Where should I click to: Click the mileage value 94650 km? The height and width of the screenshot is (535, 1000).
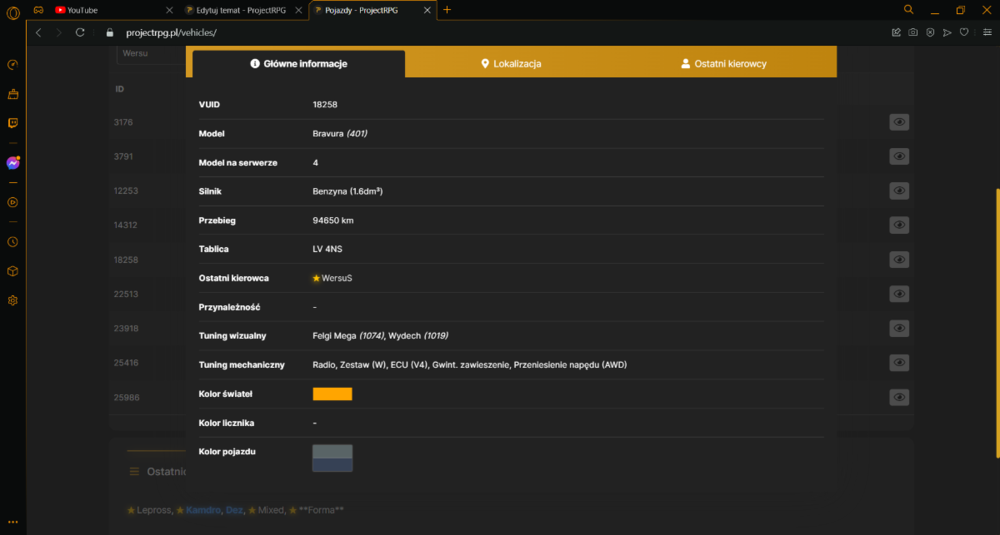click(333, 221)
